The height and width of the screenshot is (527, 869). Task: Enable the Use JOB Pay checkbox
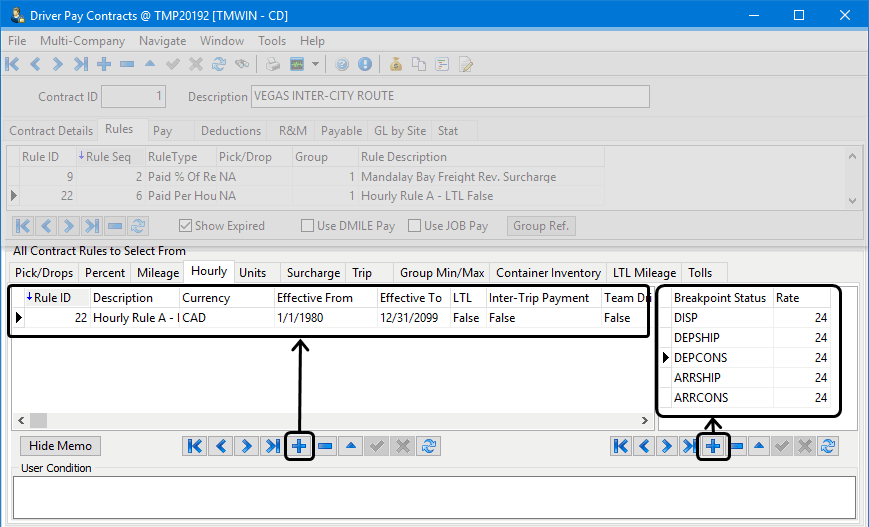tap(415, 226)
